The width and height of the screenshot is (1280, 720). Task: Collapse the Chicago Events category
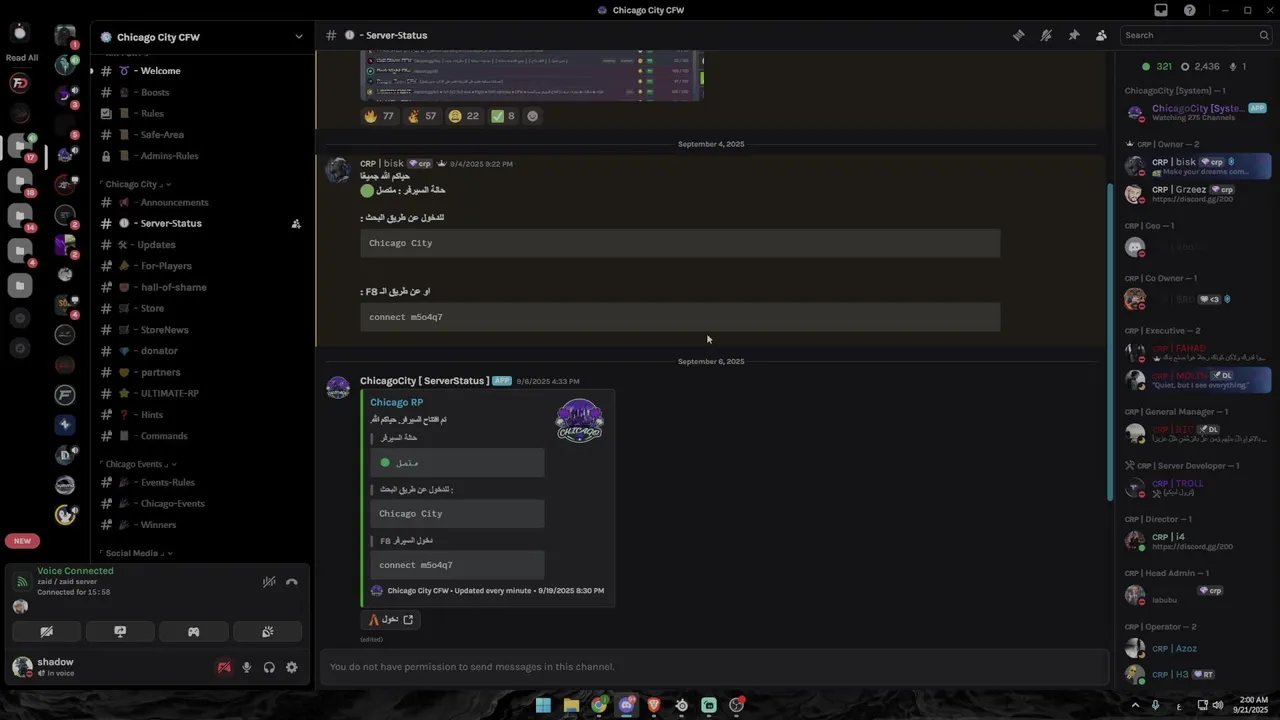click(x=139, y=464)
